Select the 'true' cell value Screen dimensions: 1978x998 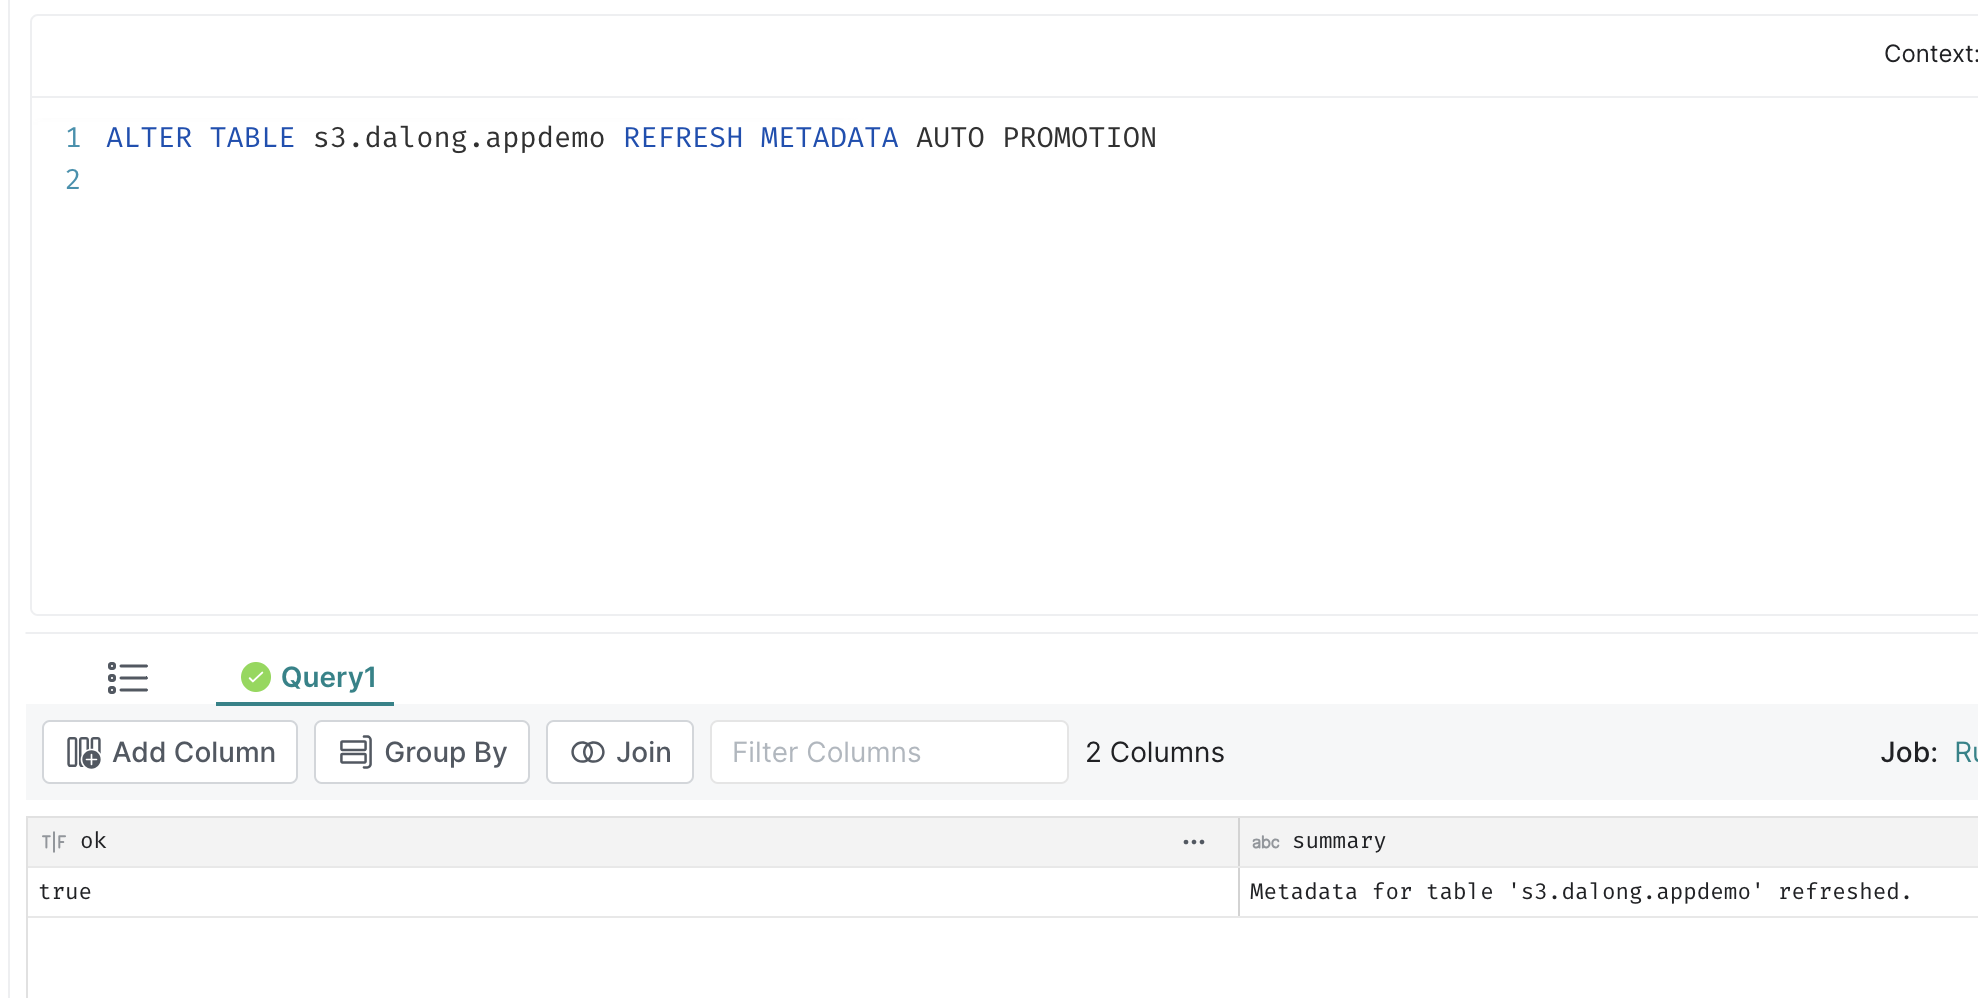point(65,892)
